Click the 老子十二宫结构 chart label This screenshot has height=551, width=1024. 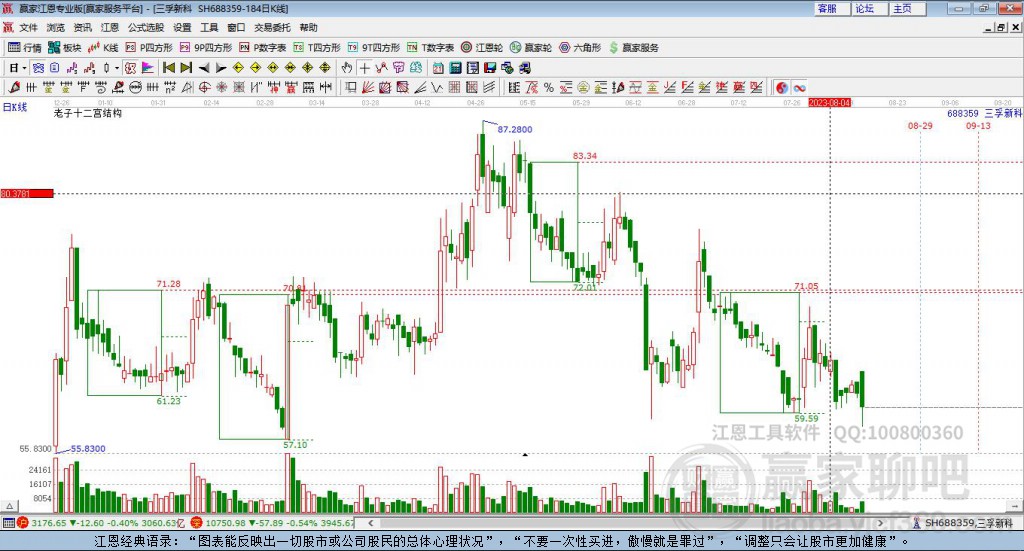tap(88, 113)
